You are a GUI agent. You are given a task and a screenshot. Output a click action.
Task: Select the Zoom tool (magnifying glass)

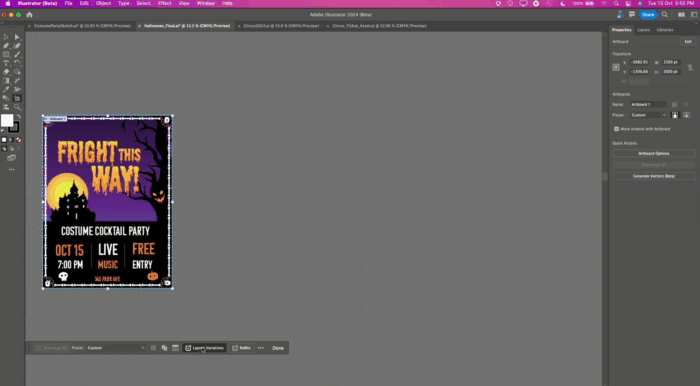17,107
